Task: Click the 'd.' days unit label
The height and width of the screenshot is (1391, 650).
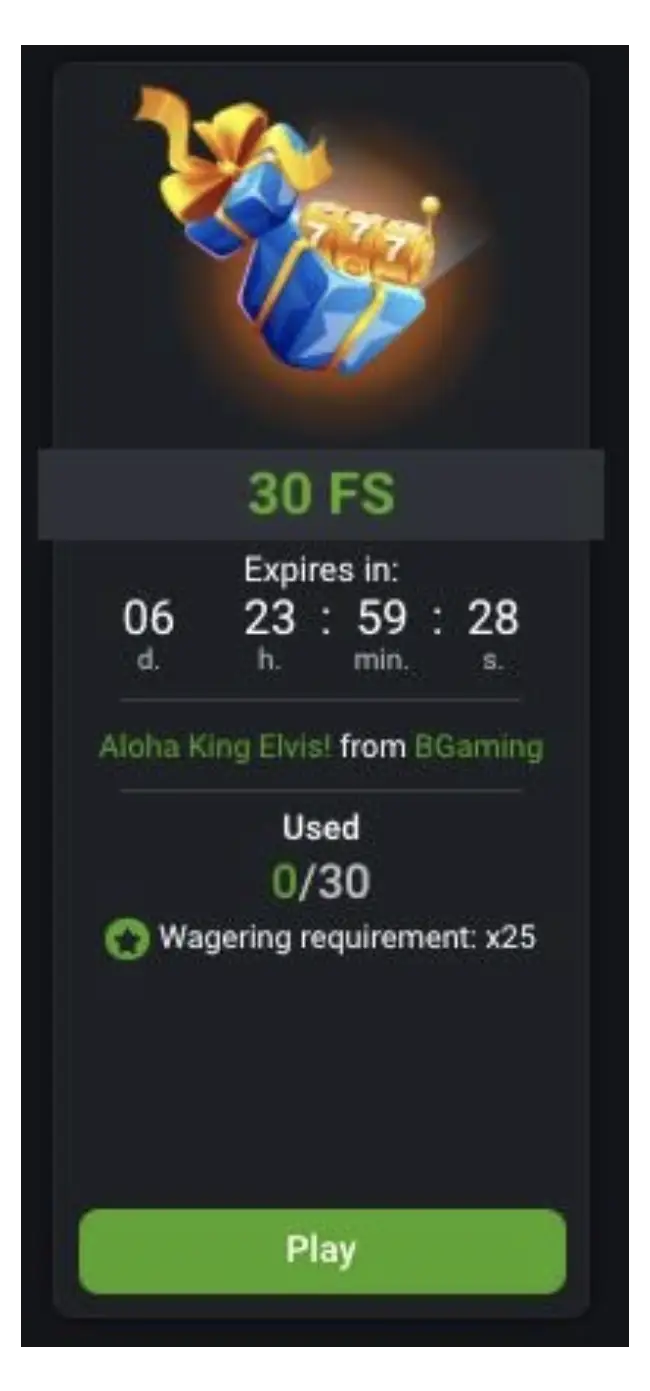Action: 148,661
